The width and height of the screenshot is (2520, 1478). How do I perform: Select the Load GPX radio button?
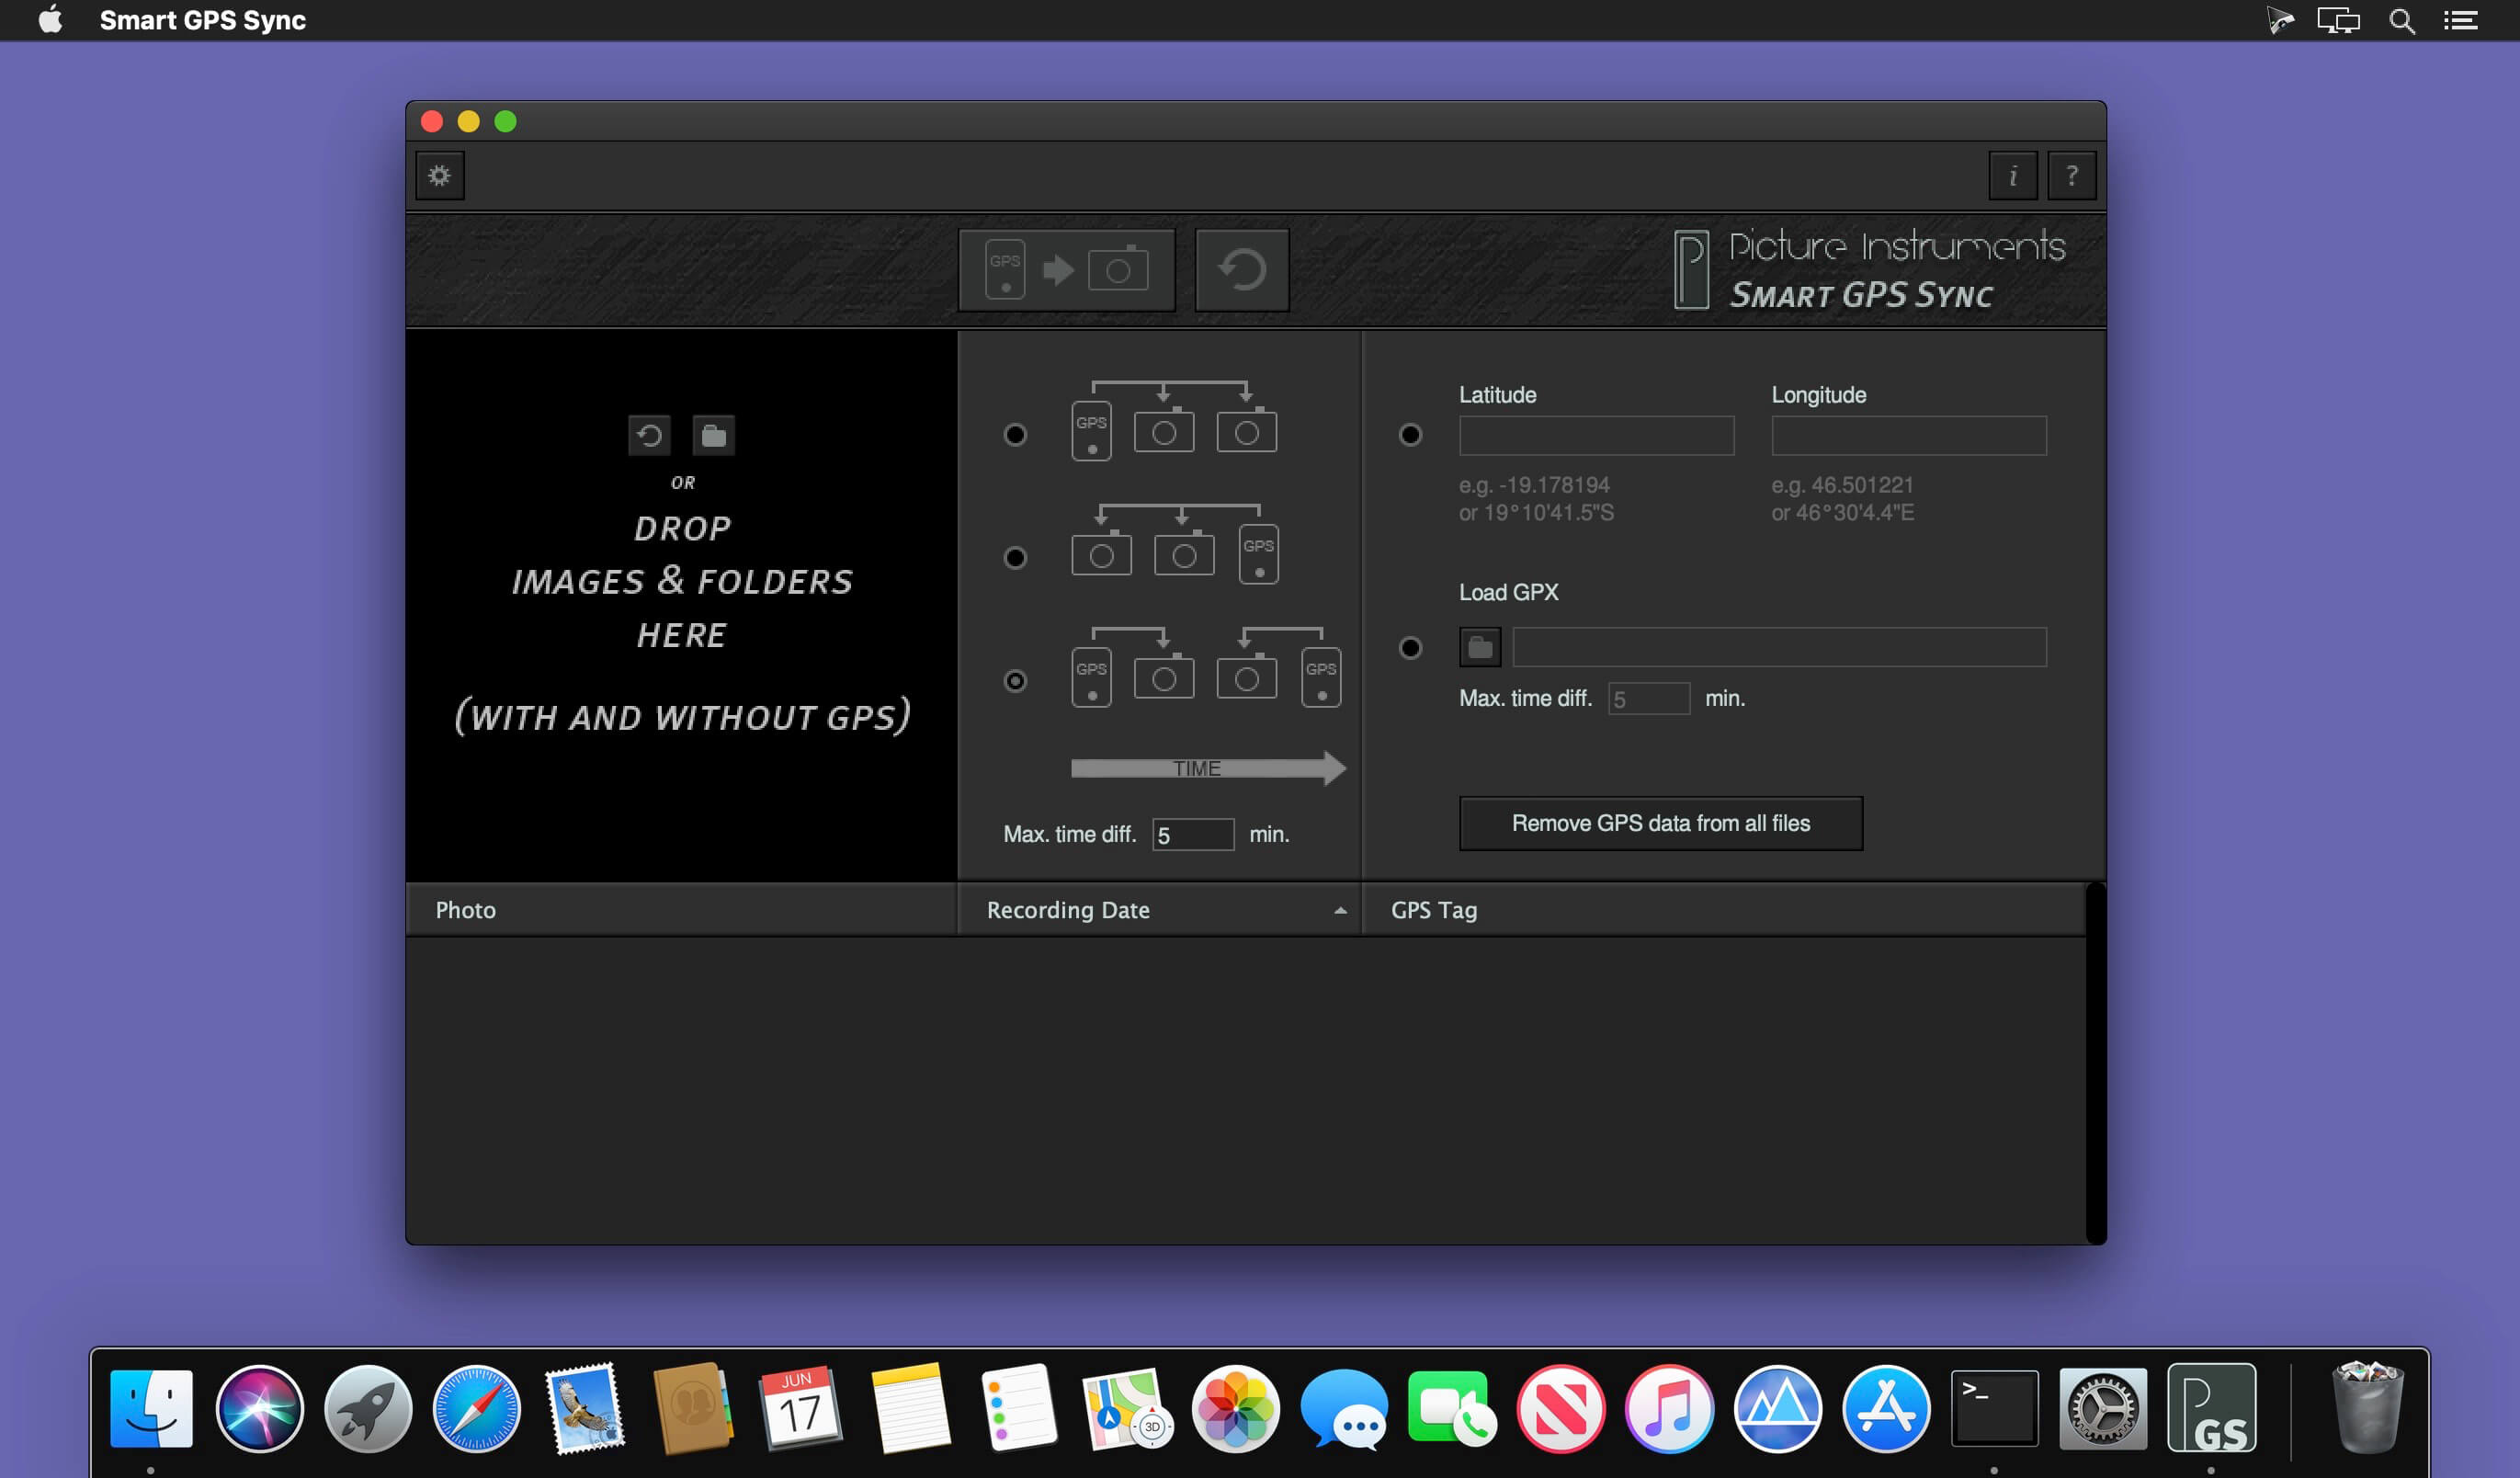(x=1410, y=648)
